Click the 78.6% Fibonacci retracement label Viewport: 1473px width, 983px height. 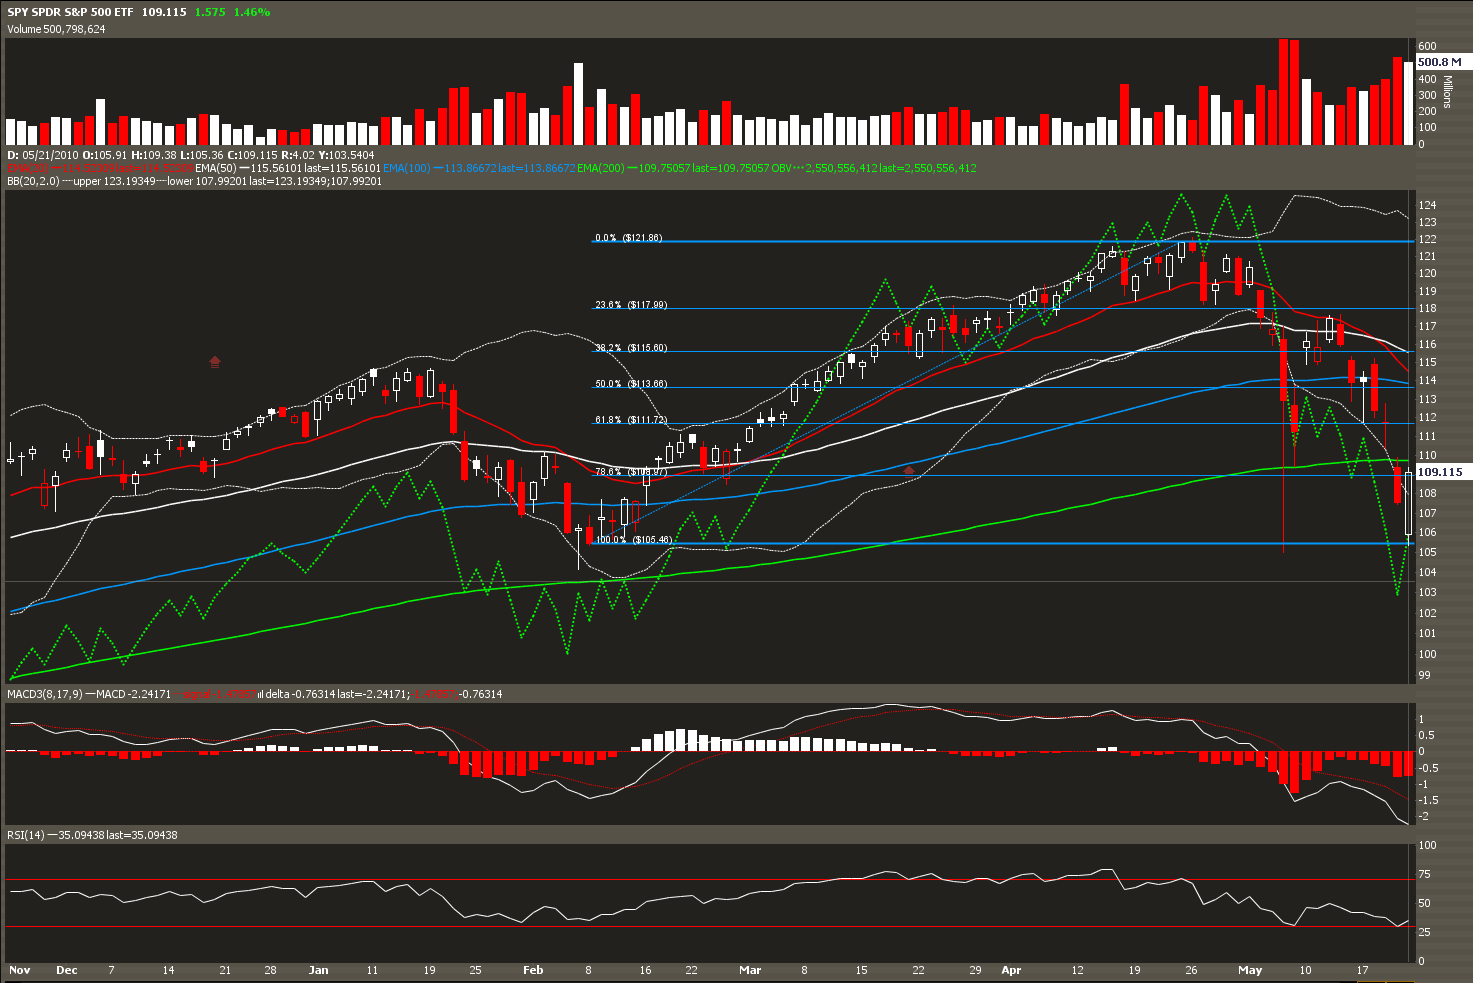click(x=631, y=471)
